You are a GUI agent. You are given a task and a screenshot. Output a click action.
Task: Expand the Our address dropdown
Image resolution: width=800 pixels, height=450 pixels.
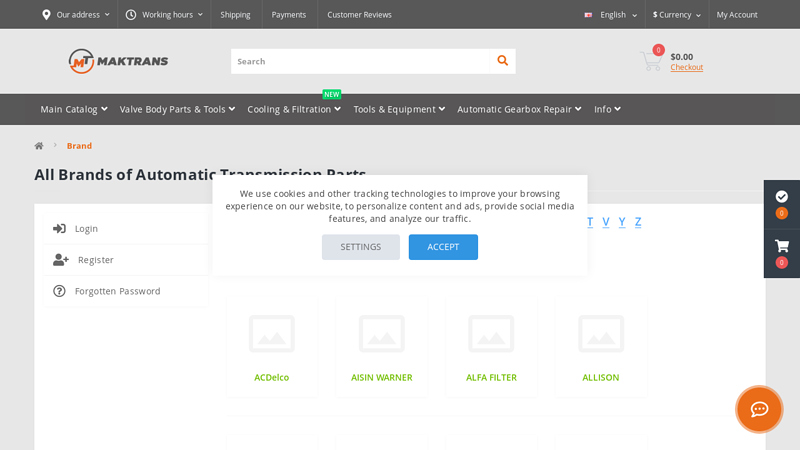pos(76,15)
